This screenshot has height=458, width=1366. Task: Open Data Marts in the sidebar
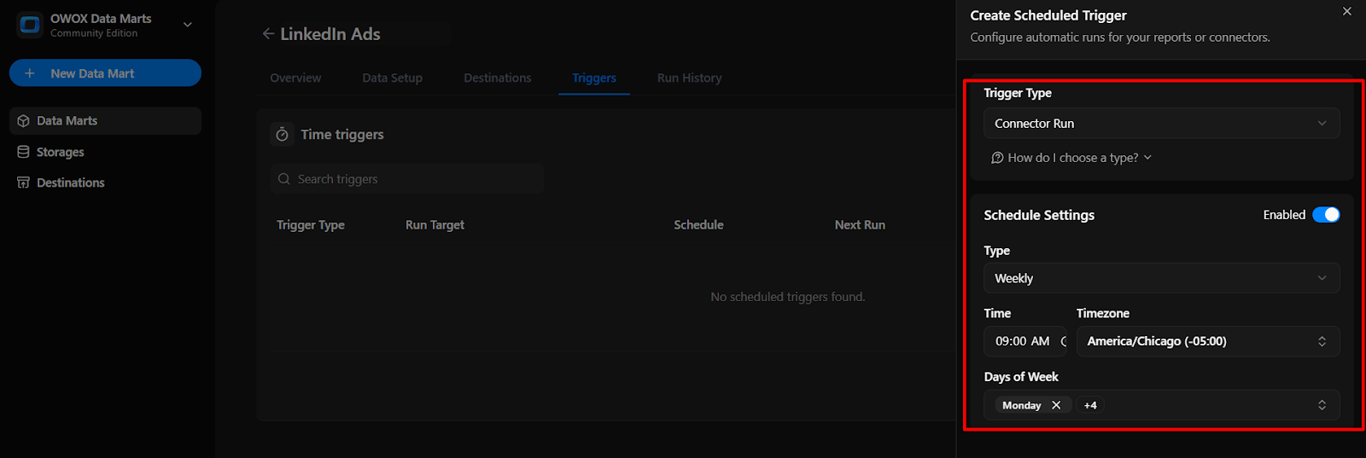pos(105,121)
